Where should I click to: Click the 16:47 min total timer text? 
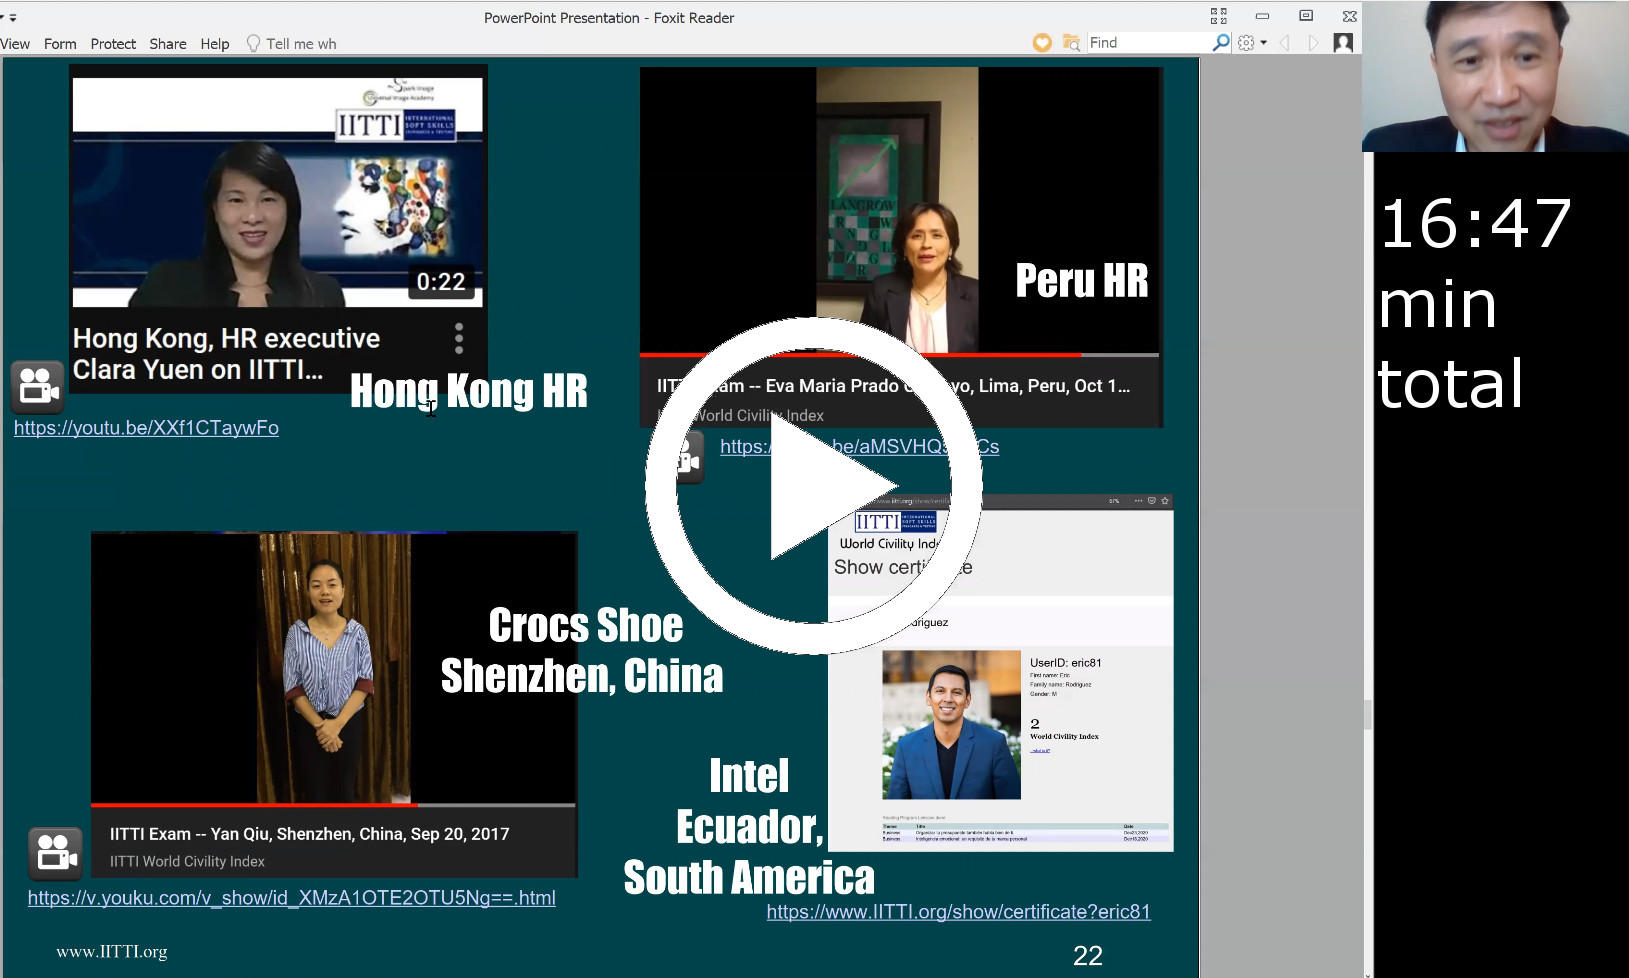(1474, 303)
